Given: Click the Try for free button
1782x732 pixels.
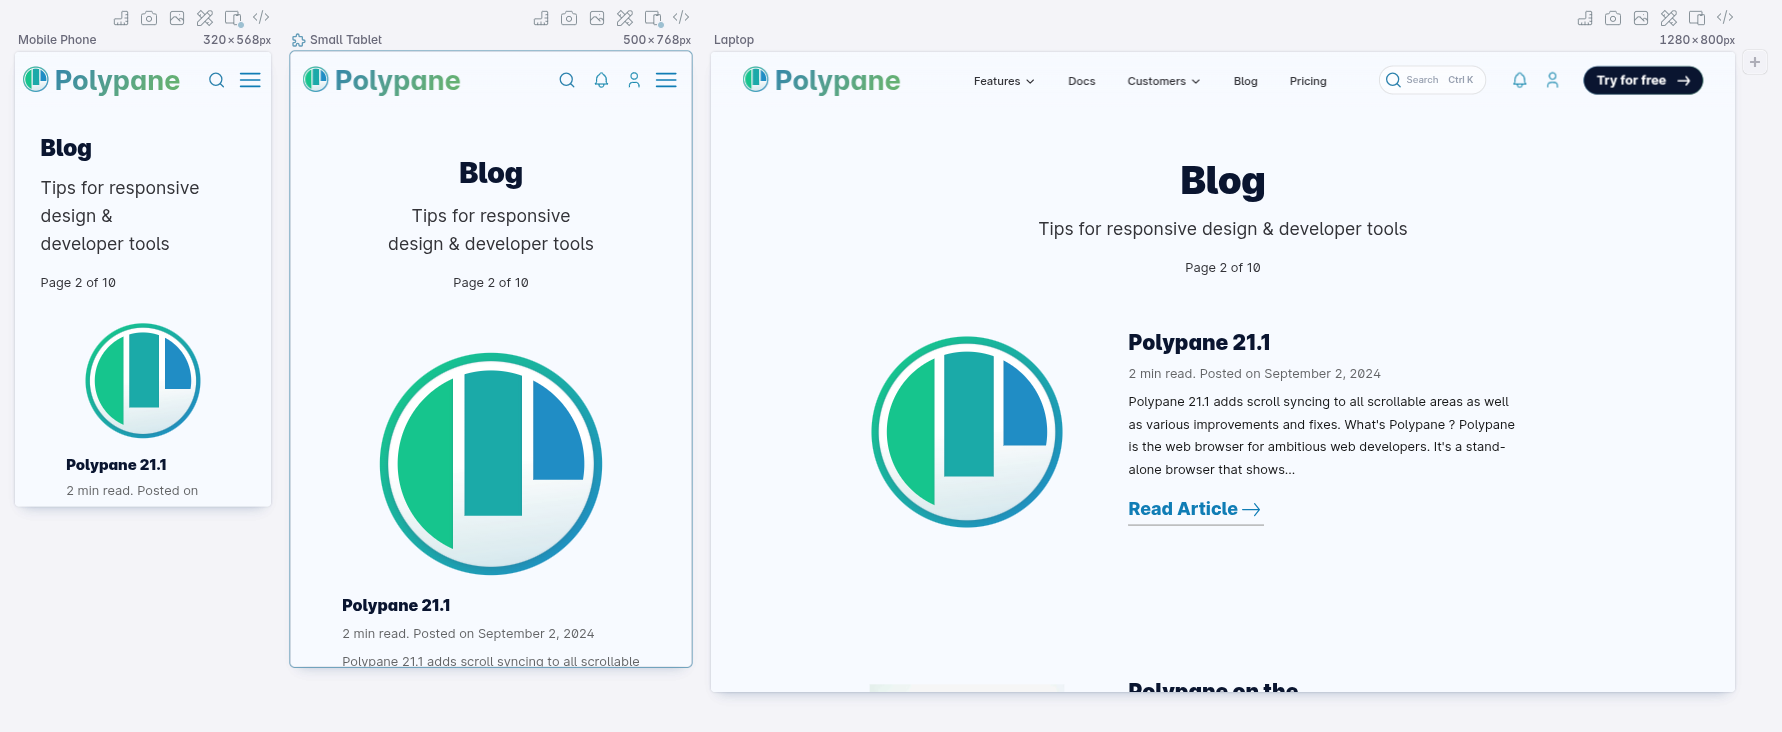Looking at the screenshot, I should (x=1643, y=80).
